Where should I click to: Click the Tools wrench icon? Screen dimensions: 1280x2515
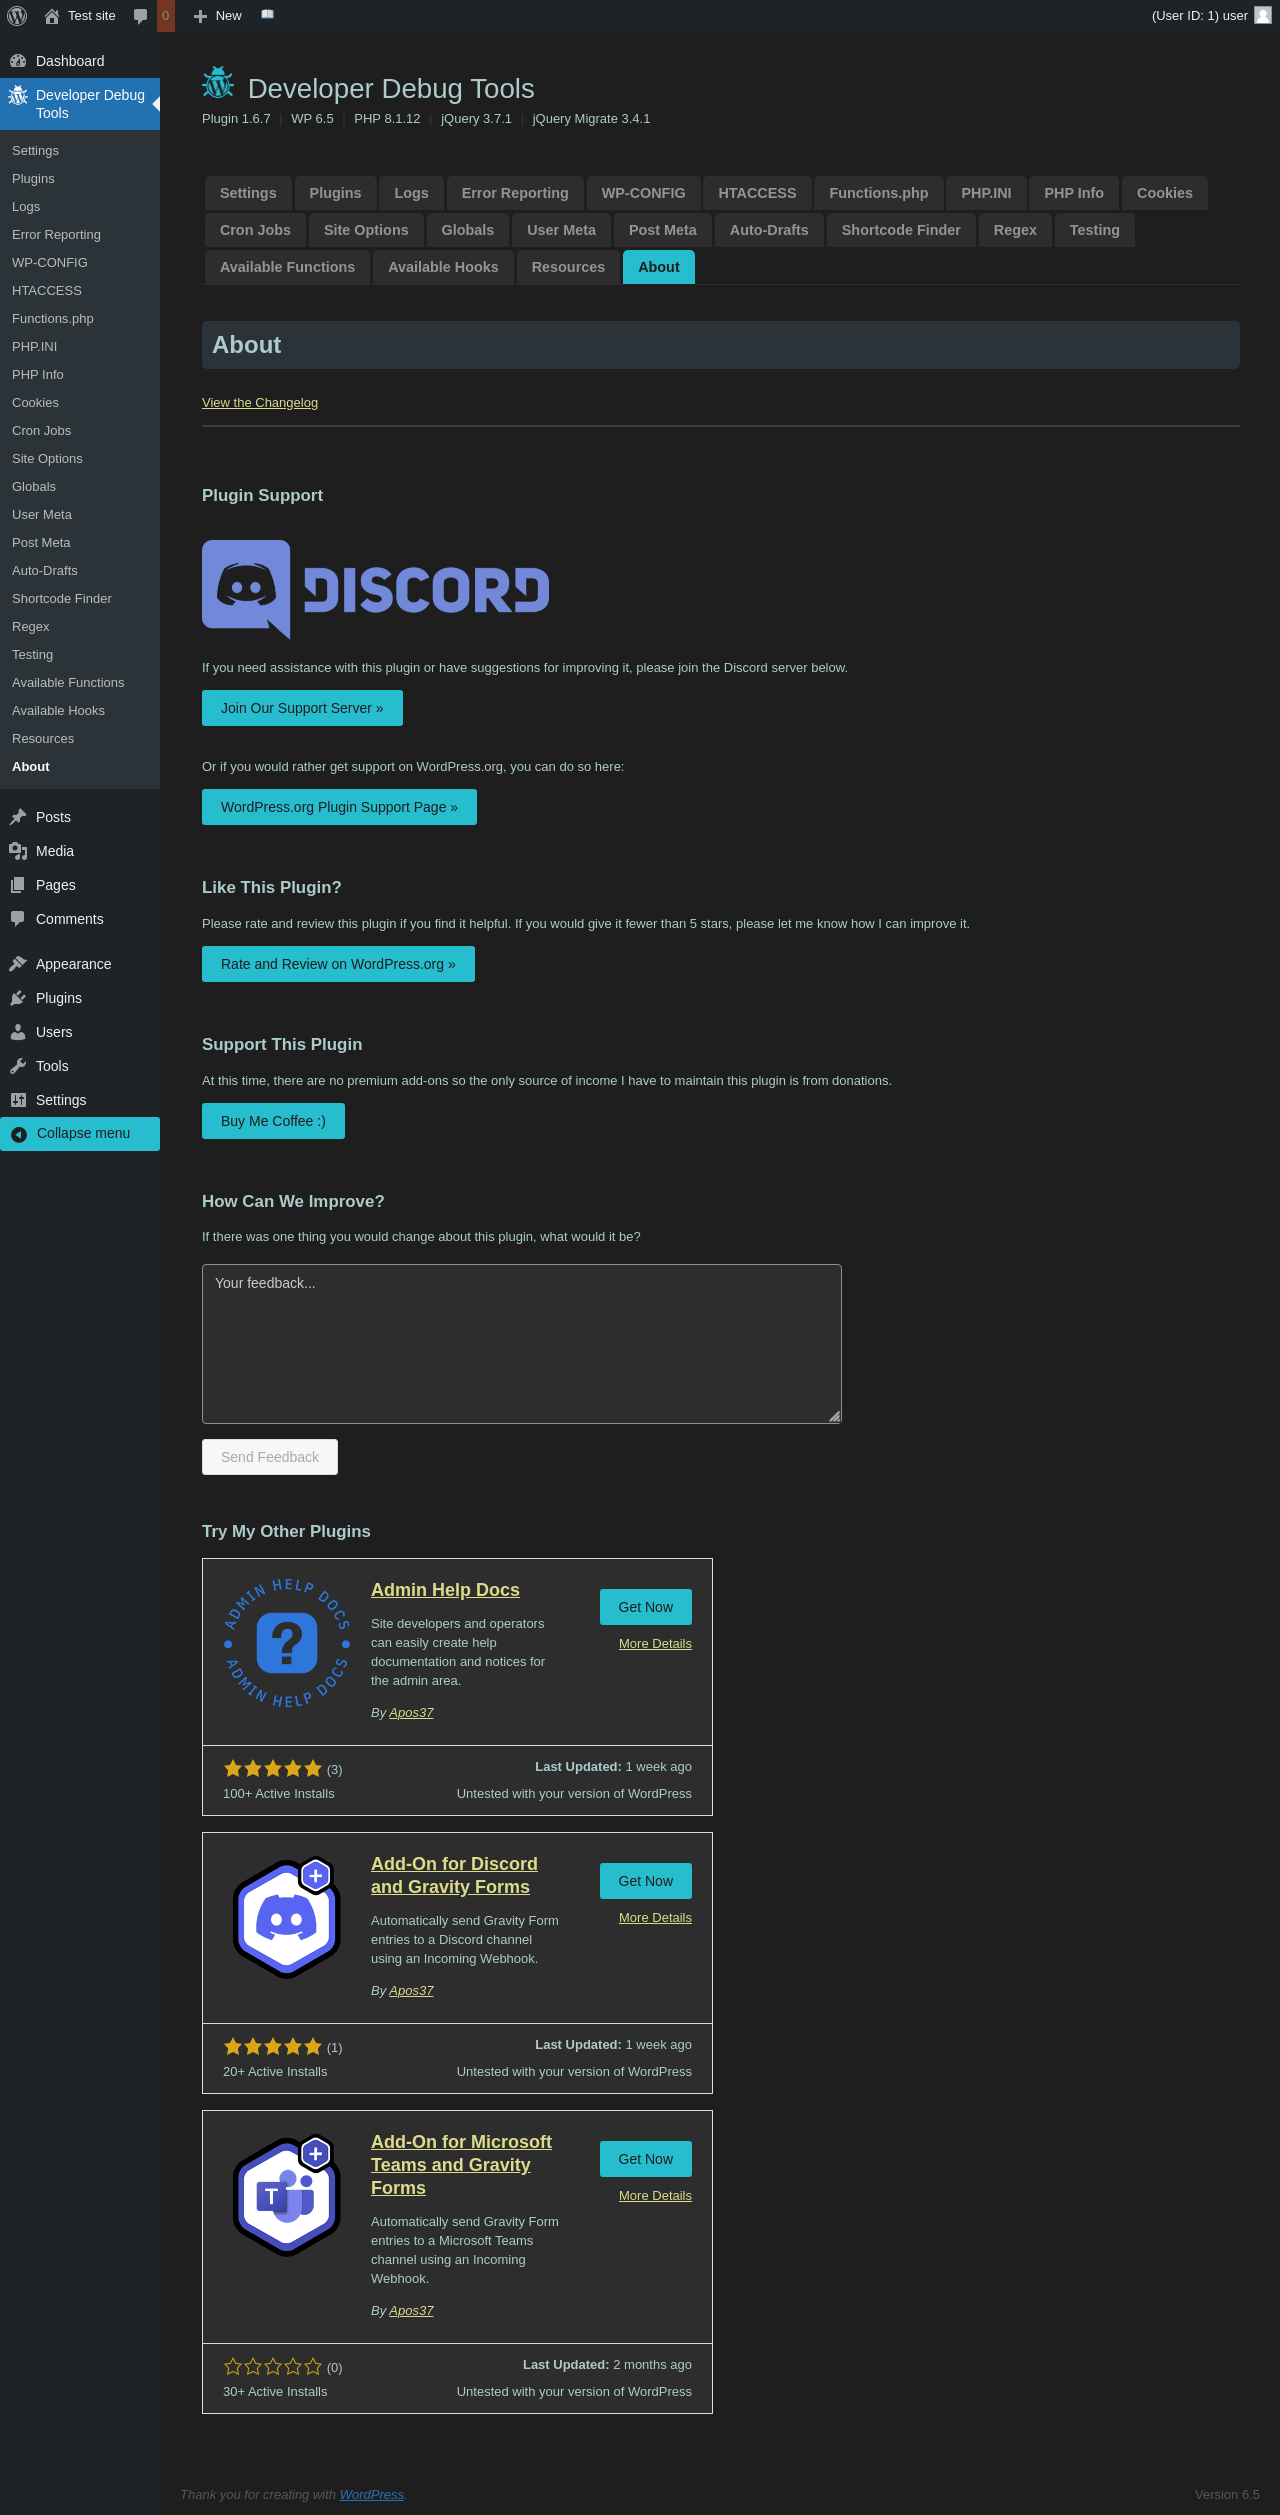pyautogui.click(x=18, y=1066)
